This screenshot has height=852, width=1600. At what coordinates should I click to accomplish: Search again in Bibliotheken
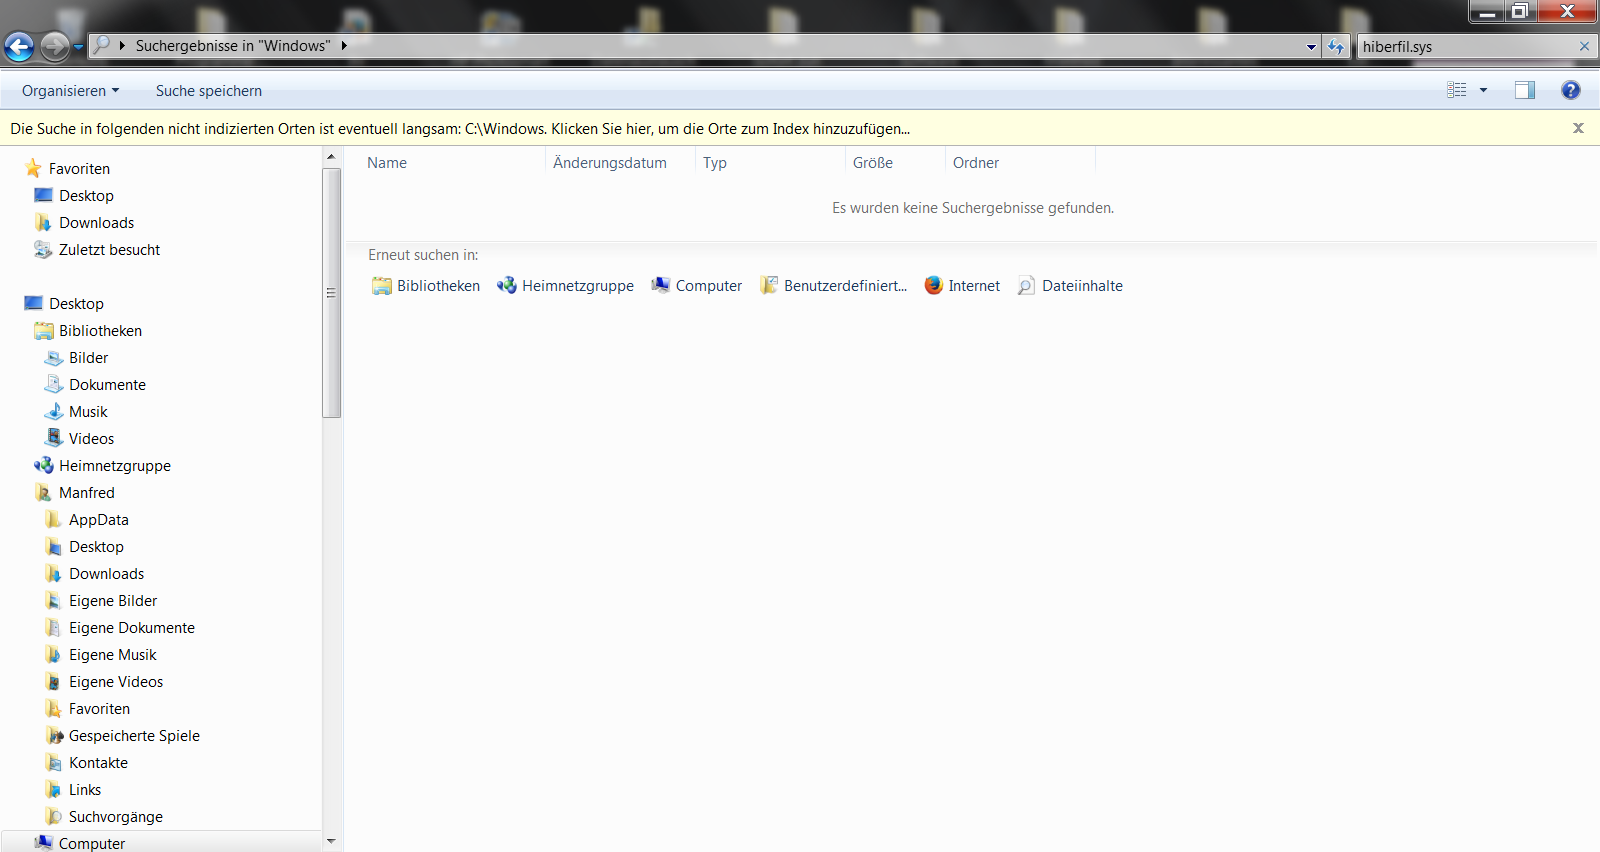[x=426, y=286]
